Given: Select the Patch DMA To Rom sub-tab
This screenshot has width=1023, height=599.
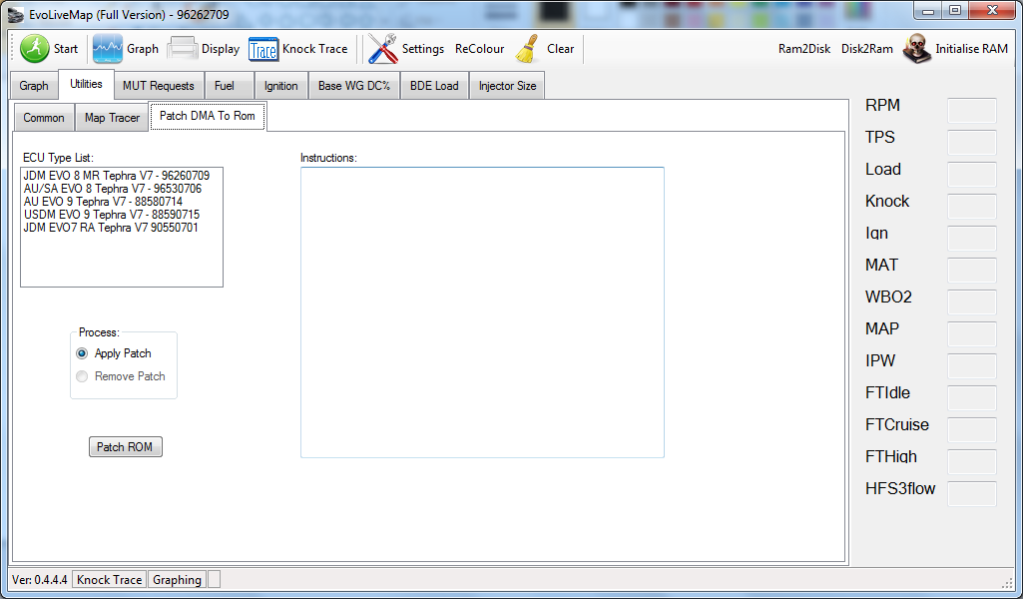Looking at the screenshot, I should click(x=207, y=116).
